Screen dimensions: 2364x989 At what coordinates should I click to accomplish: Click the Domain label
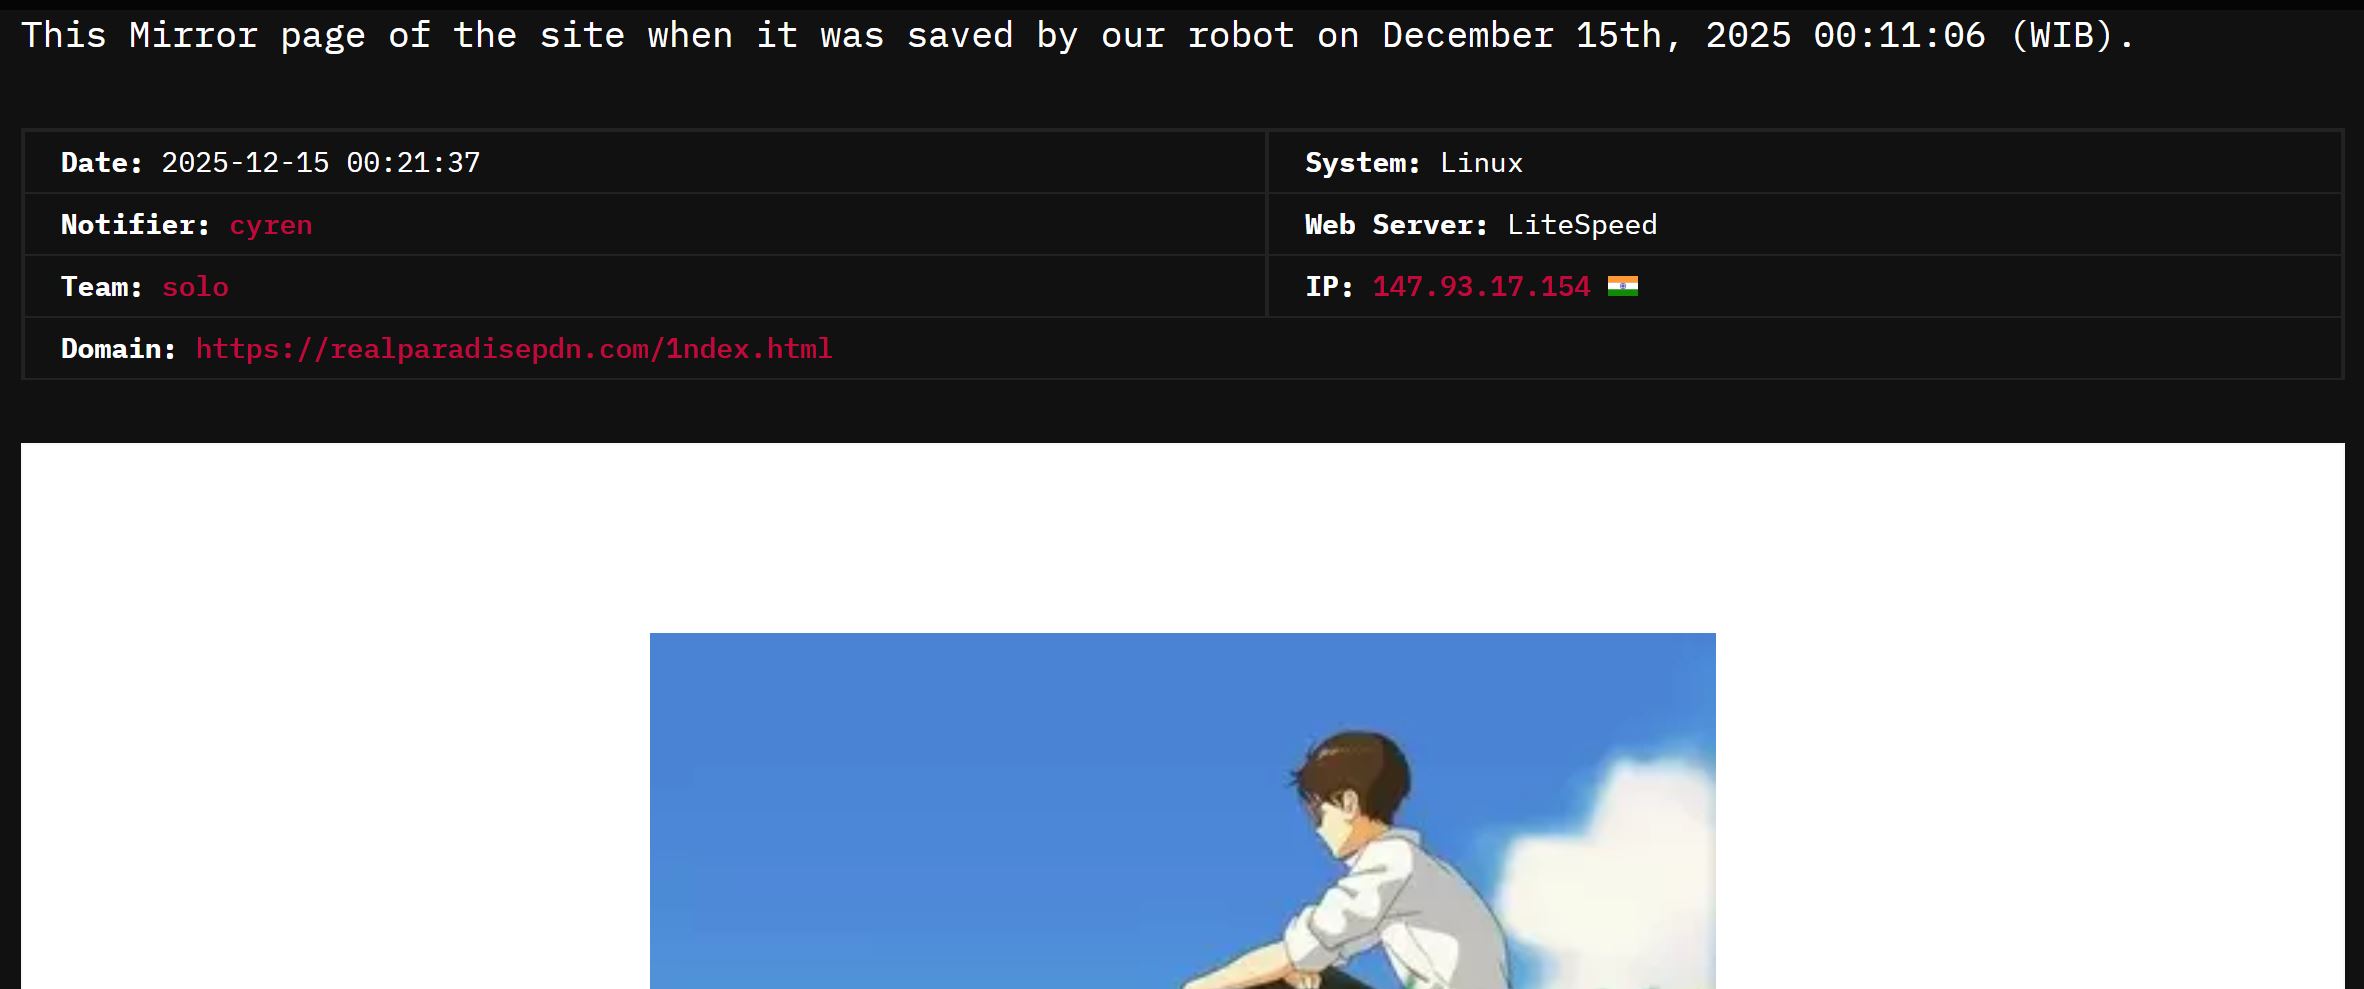pos(118,349)
